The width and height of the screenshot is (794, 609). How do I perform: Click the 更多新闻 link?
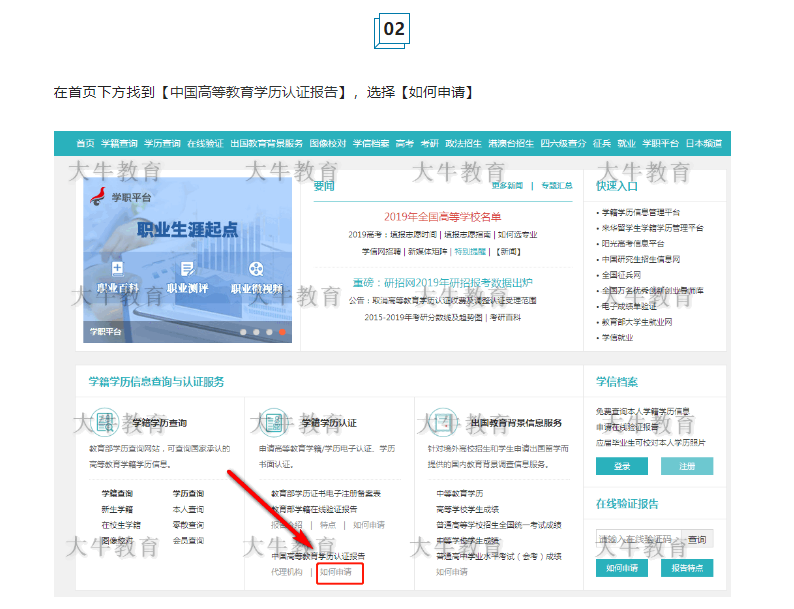coord(507,185)
